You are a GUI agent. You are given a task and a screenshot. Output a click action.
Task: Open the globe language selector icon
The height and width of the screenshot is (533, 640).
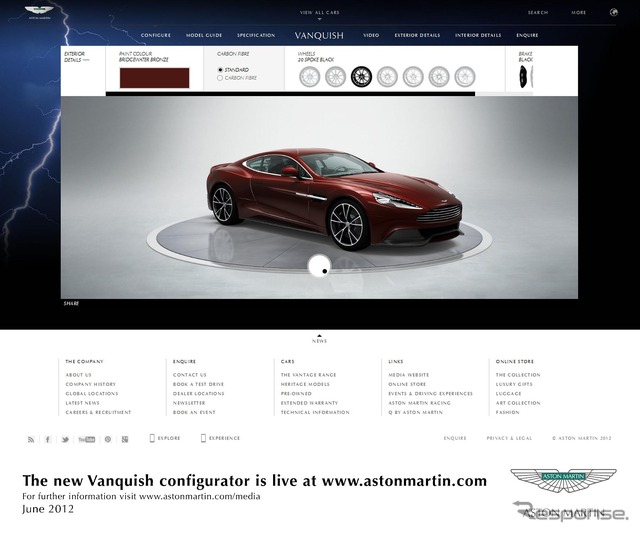tap(613, 12)
